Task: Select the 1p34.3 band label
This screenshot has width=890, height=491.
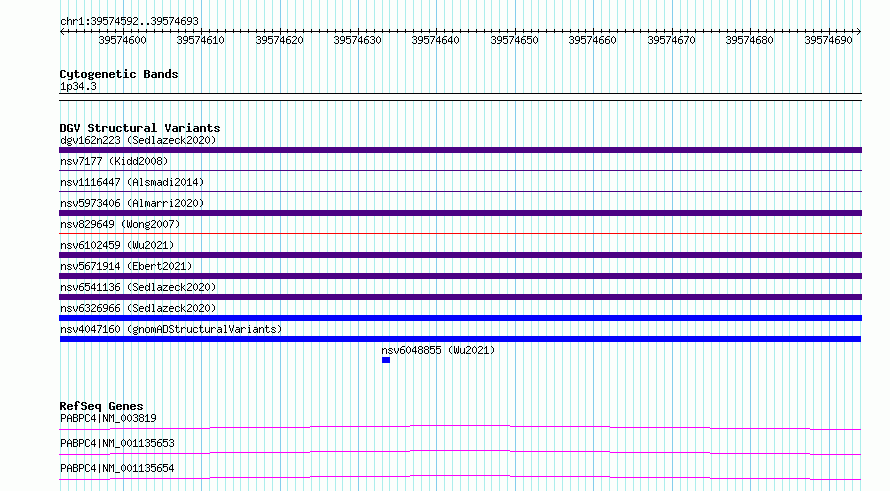Action: pos(78,86)
